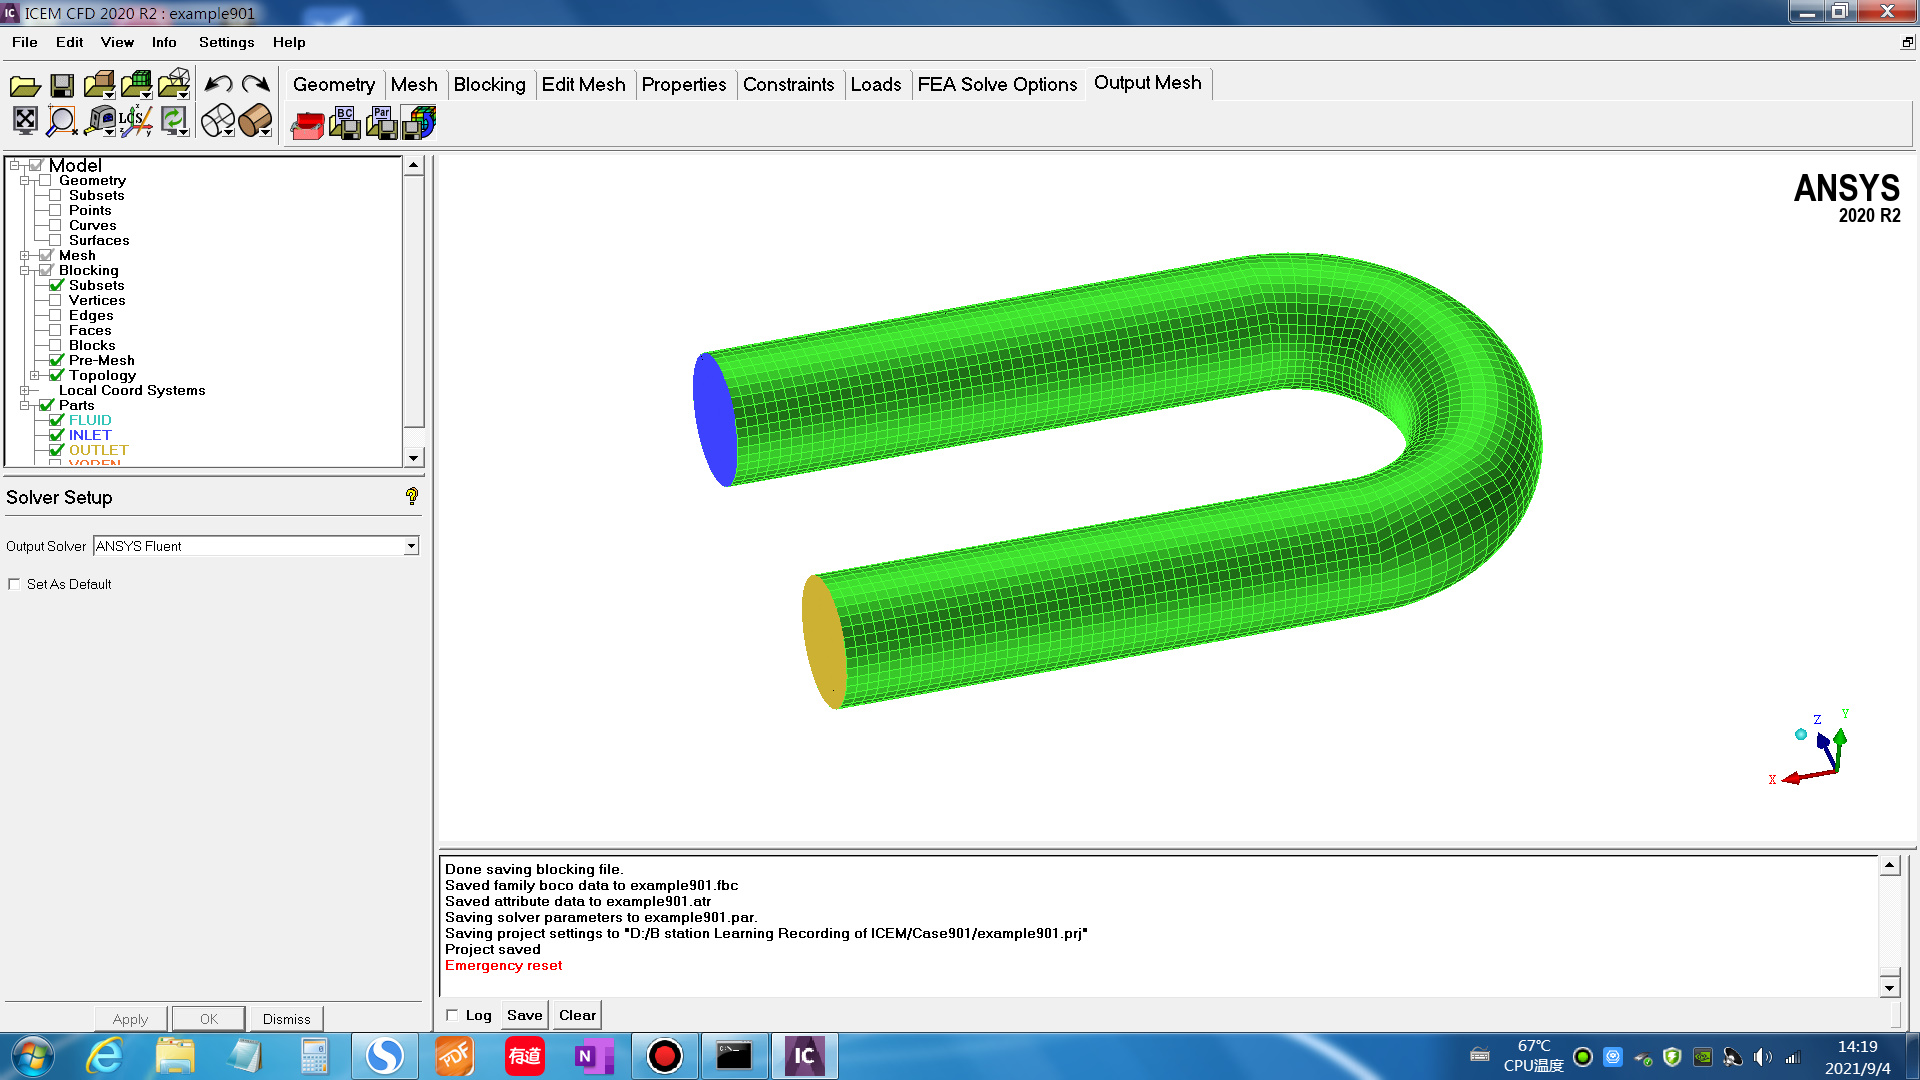Open the Output Solver dropdown
The width and height of the screenshot is (1920, 1080).
[411, 546]
